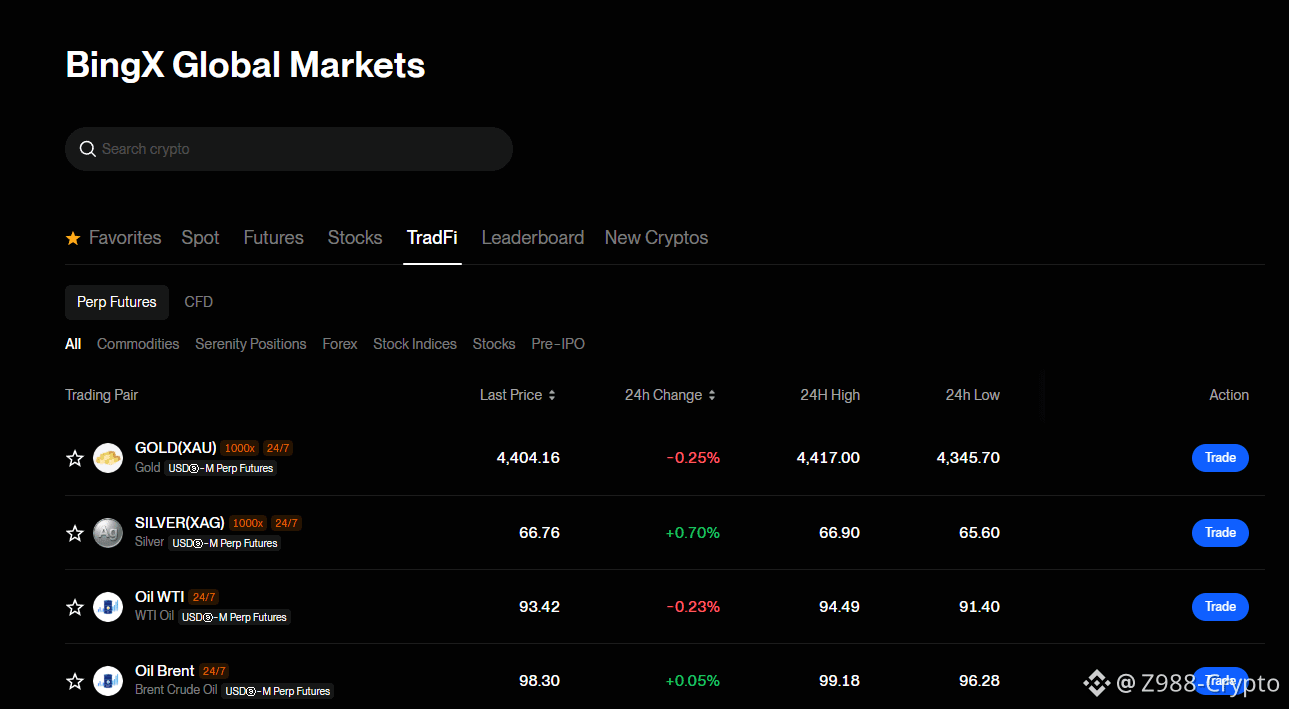Screen dimensions: 1289x709
Task: Focus the Search crypto field
Action: (x=289, y=149)
